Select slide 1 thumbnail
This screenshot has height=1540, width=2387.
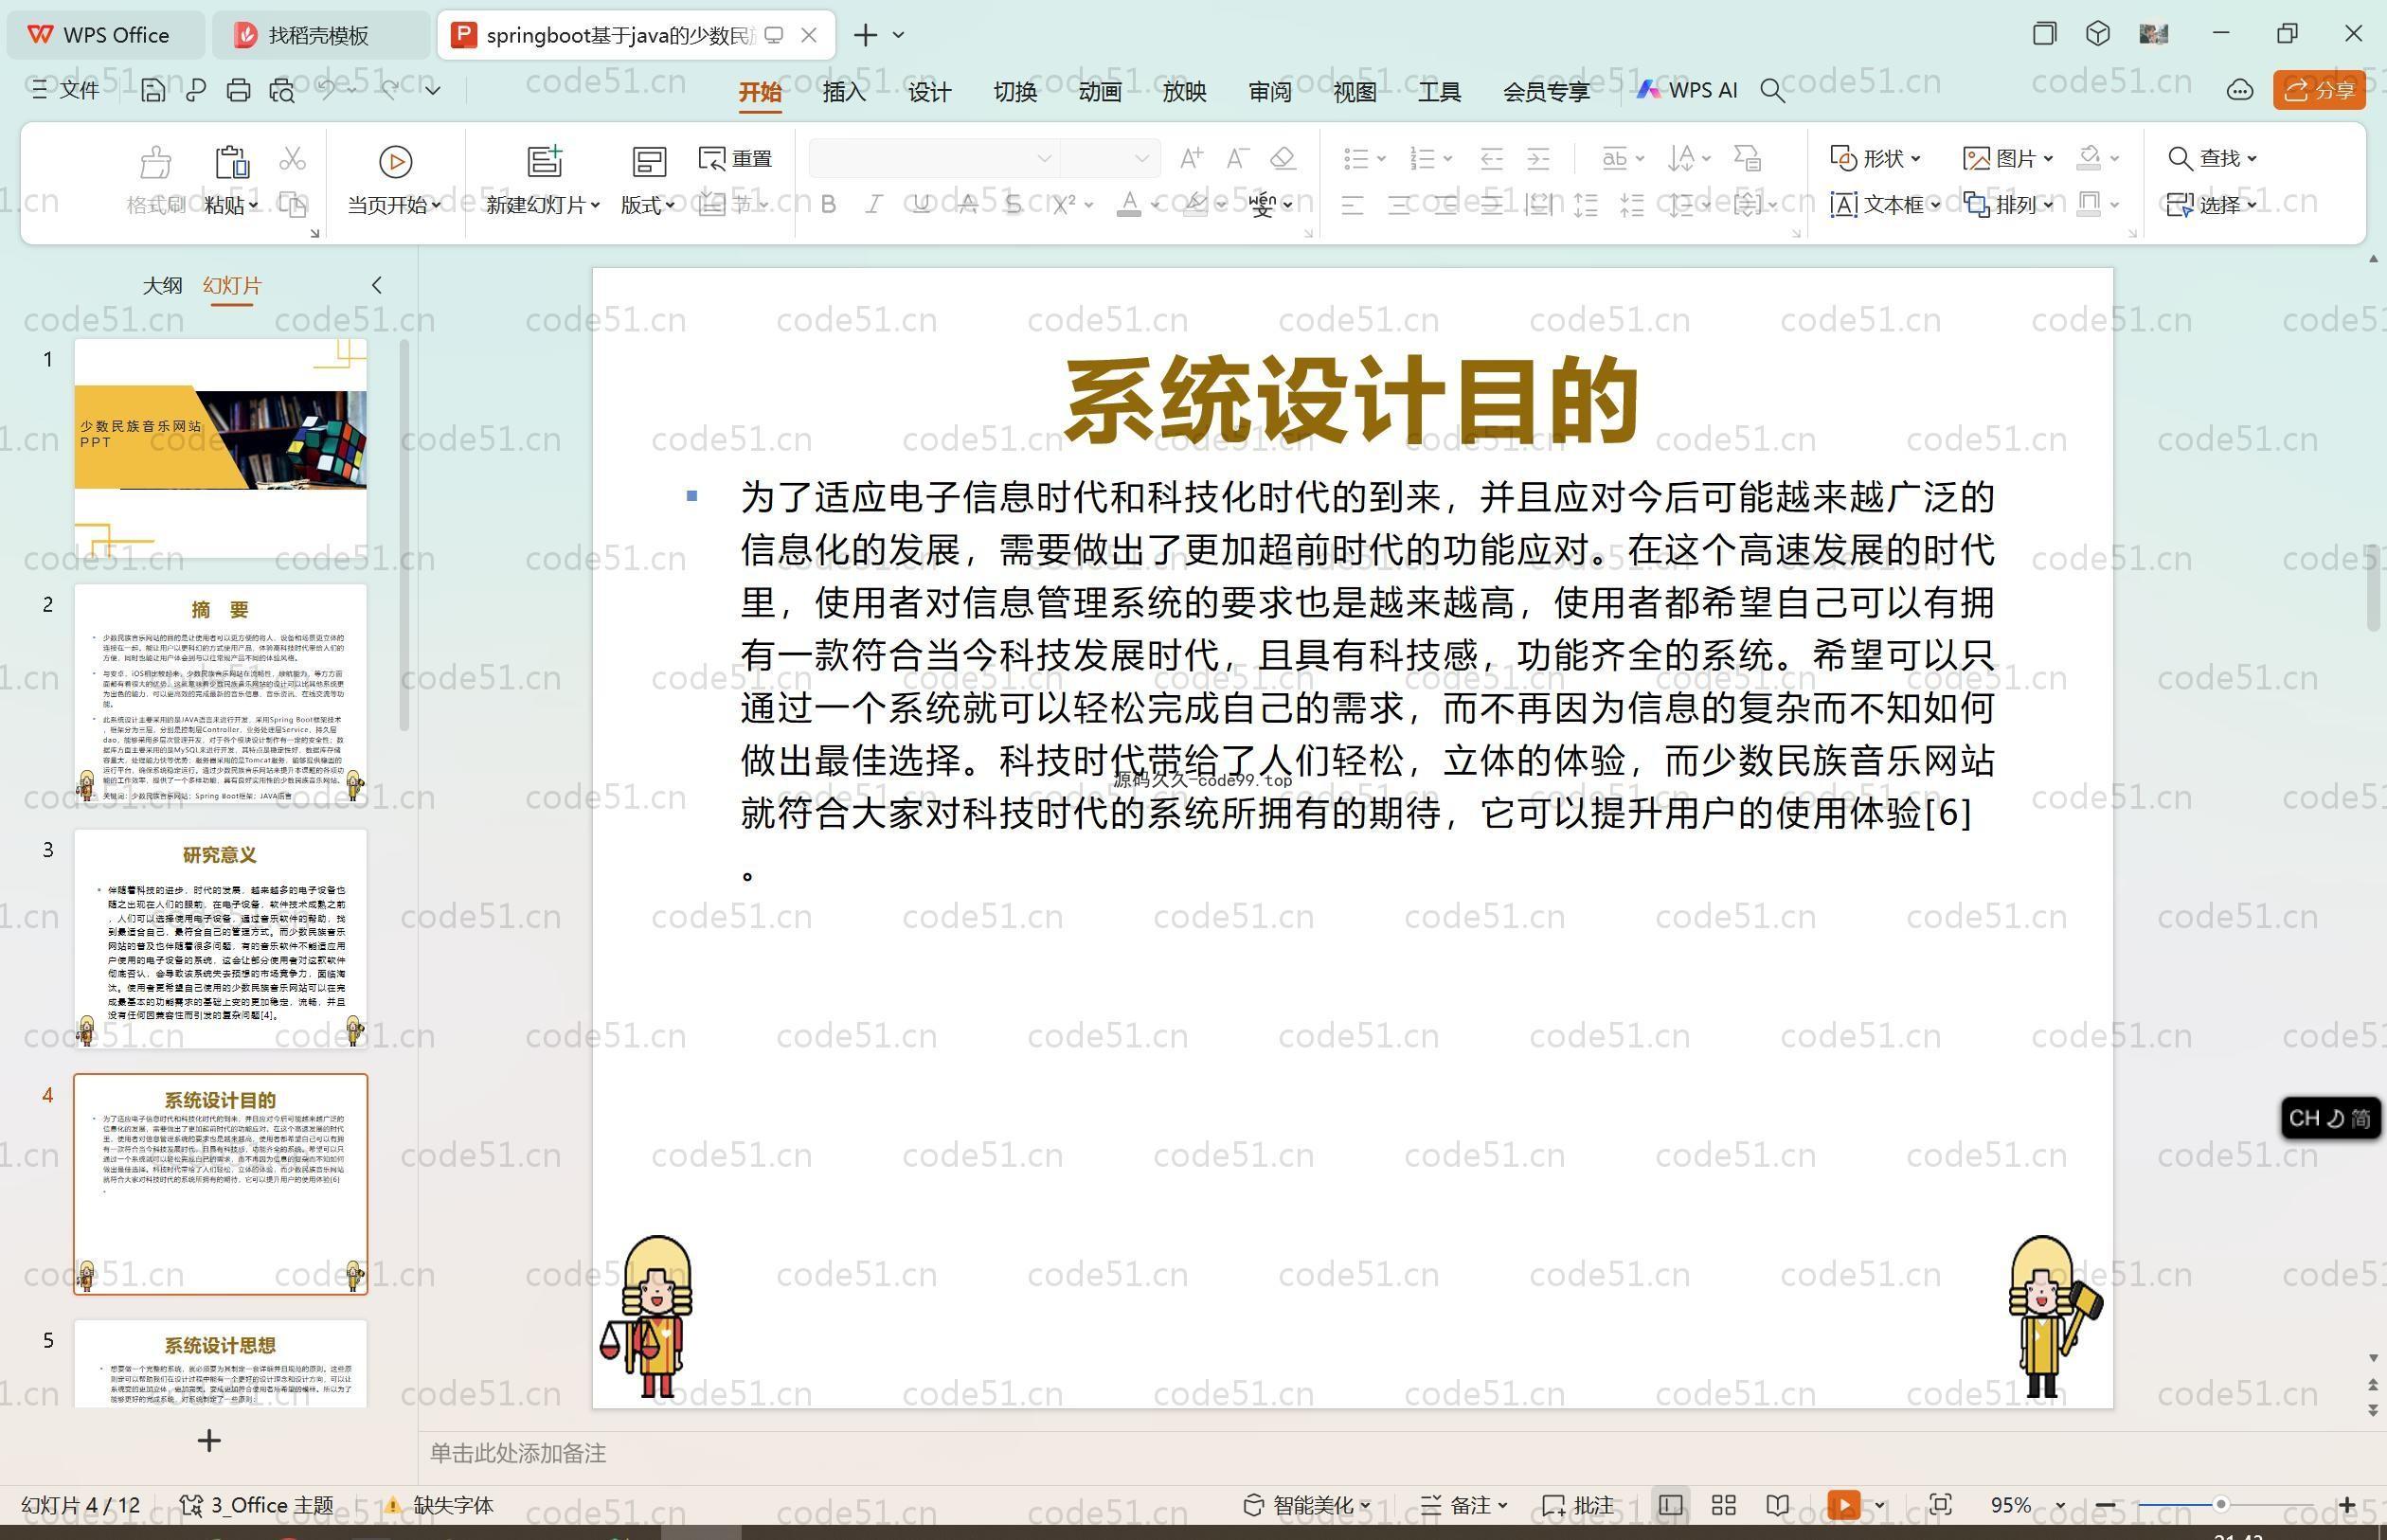[x=220, y=448]
